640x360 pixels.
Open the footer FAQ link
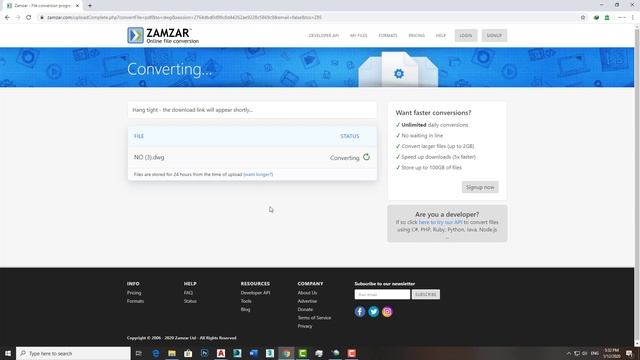pyautogui.click(x=188, y=293)
